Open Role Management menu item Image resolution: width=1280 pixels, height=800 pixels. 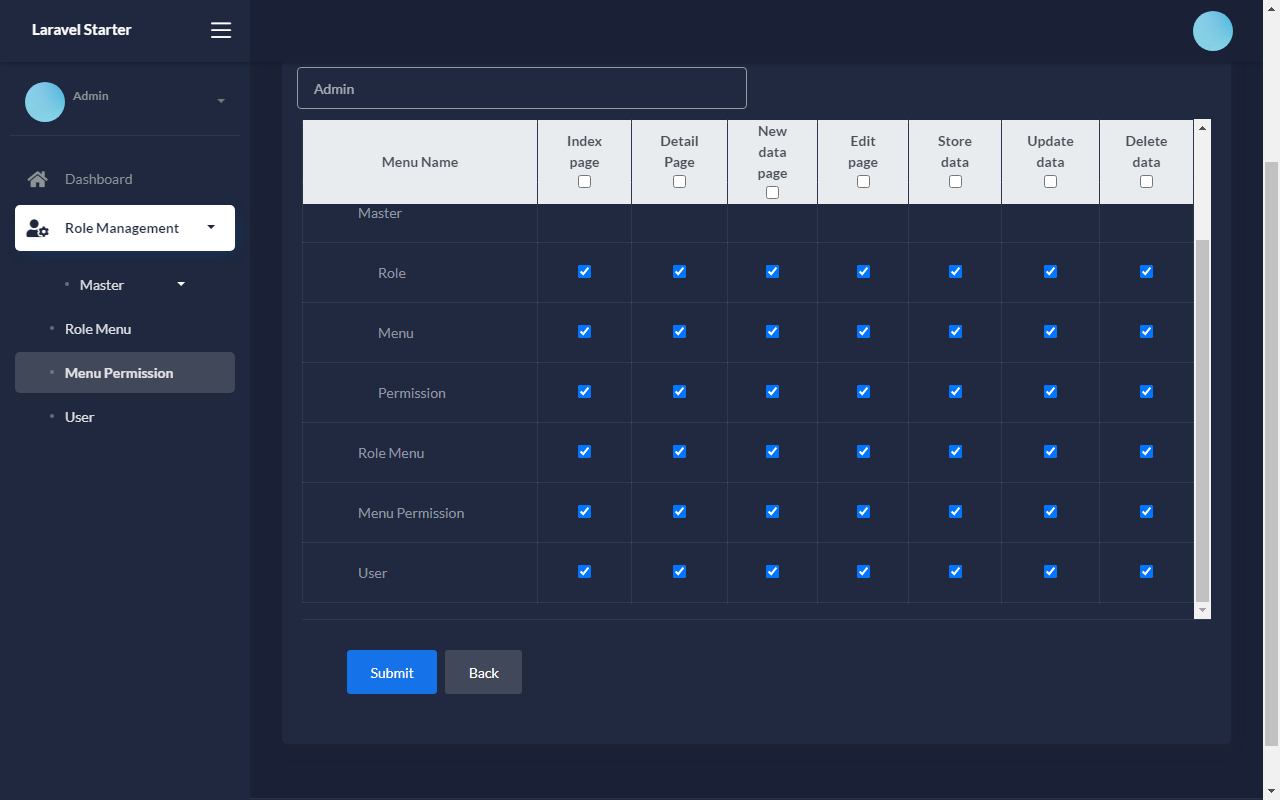125,228
